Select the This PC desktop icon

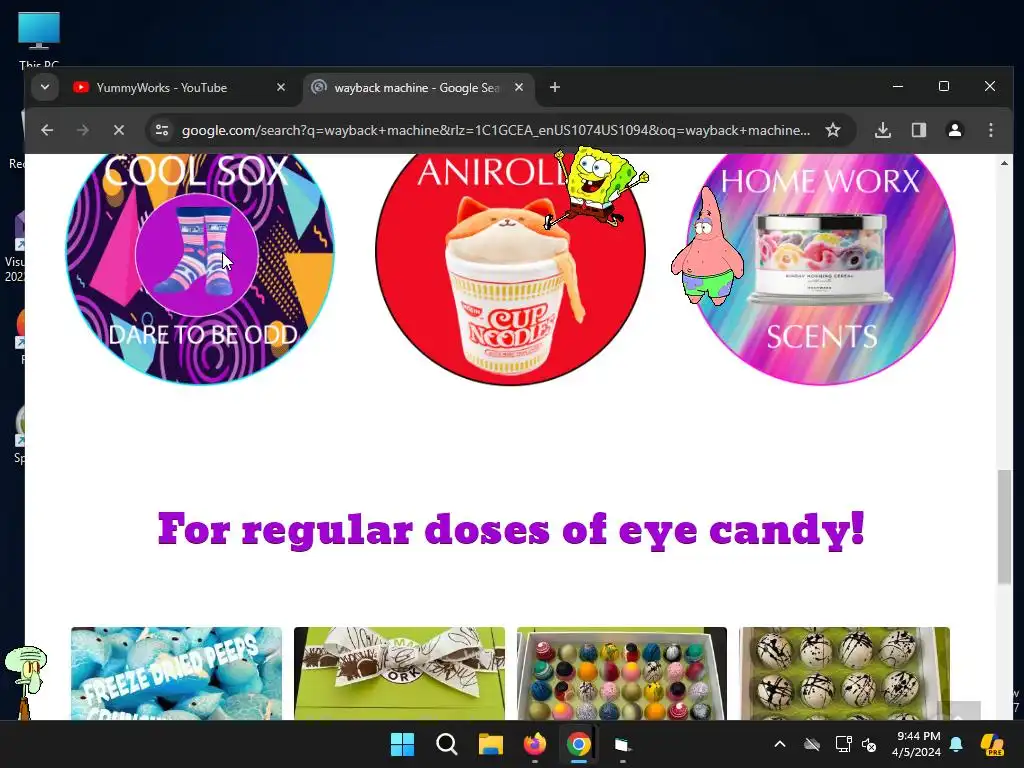pos(39,40)
